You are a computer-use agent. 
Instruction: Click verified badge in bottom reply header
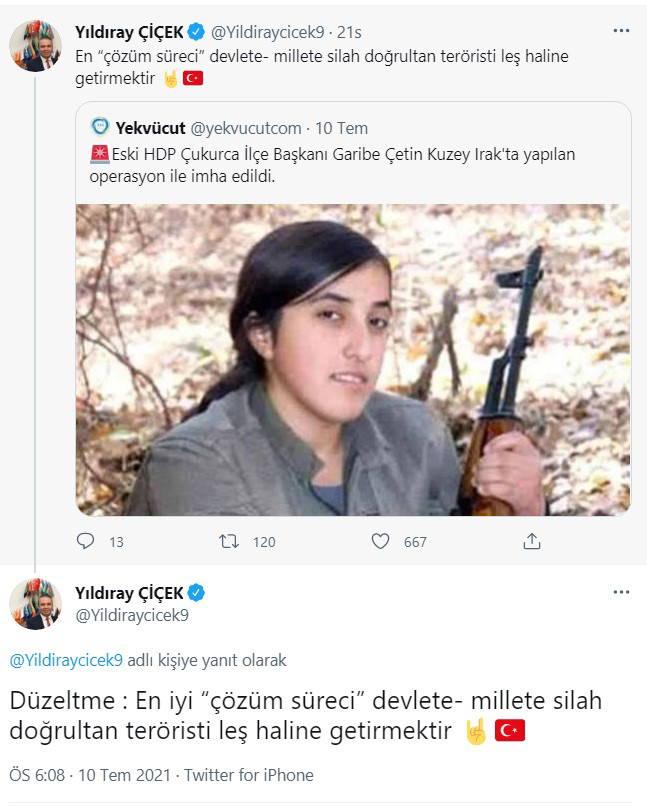[x=197, y=593]
